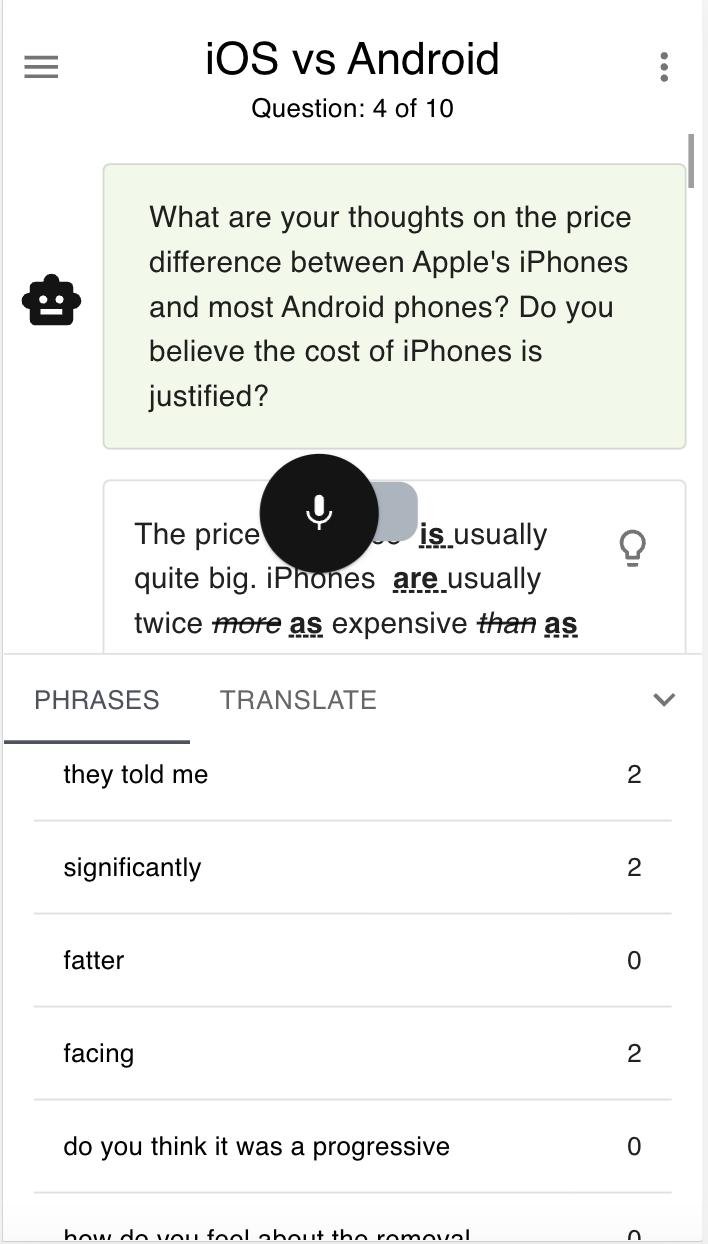
Task: Toggle the gray switch behind the microphone
Action: click(x=396, y=510)
